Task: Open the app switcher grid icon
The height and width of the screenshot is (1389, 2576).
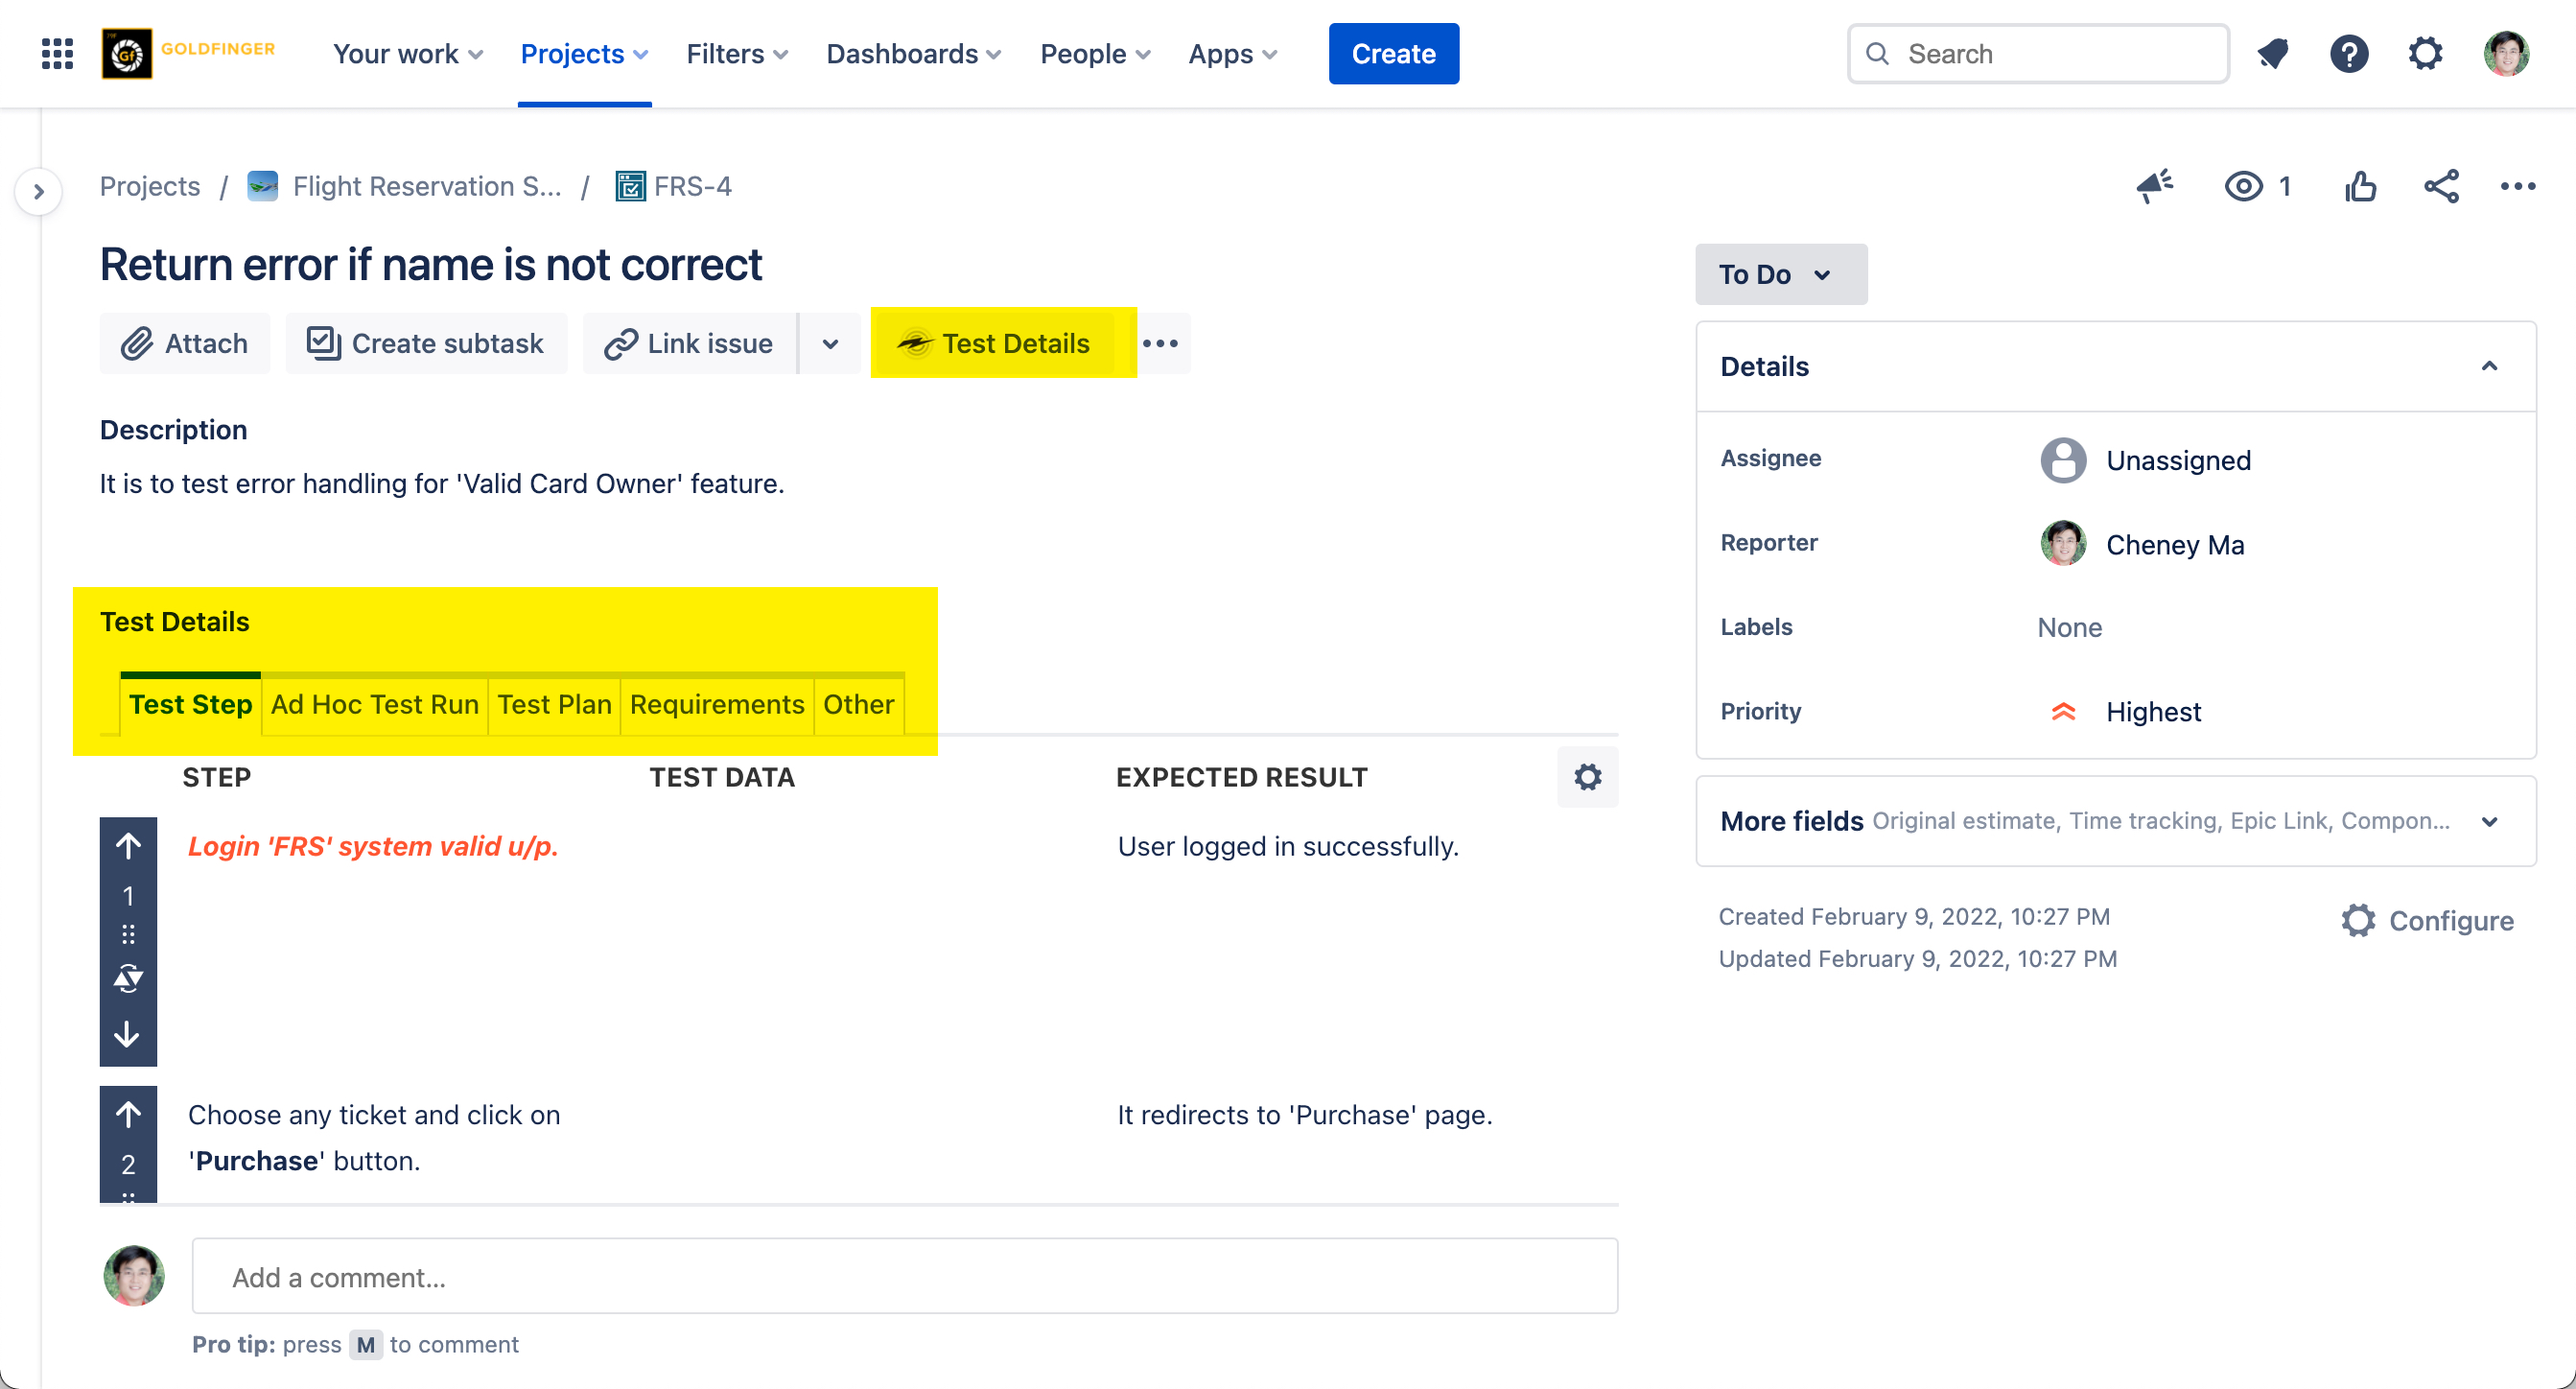Action: [x=57, y=54]
